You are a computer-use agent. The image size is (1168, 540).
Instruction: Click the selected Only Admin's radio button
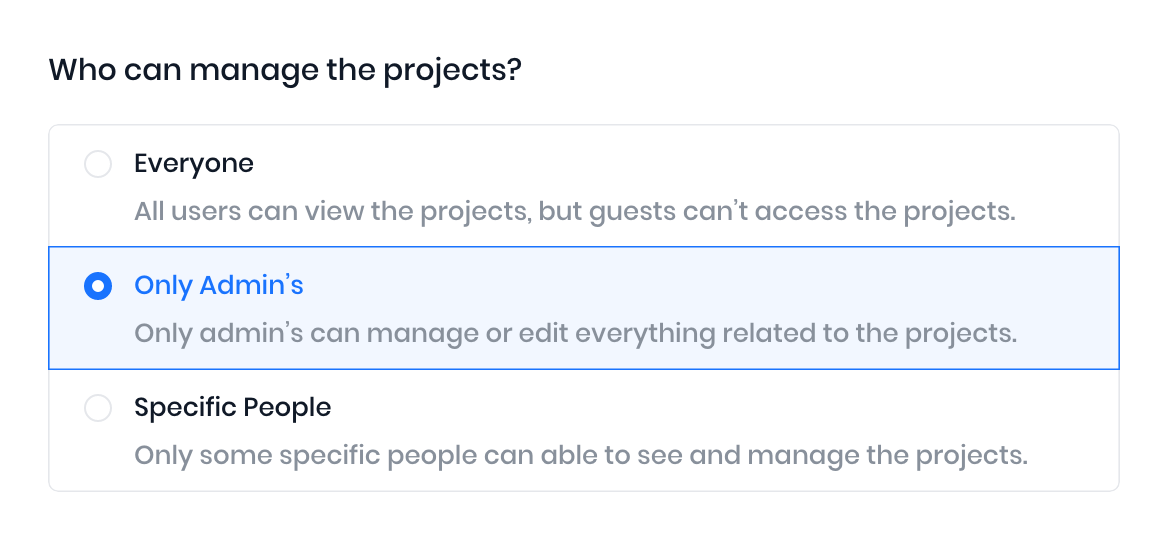98,287
